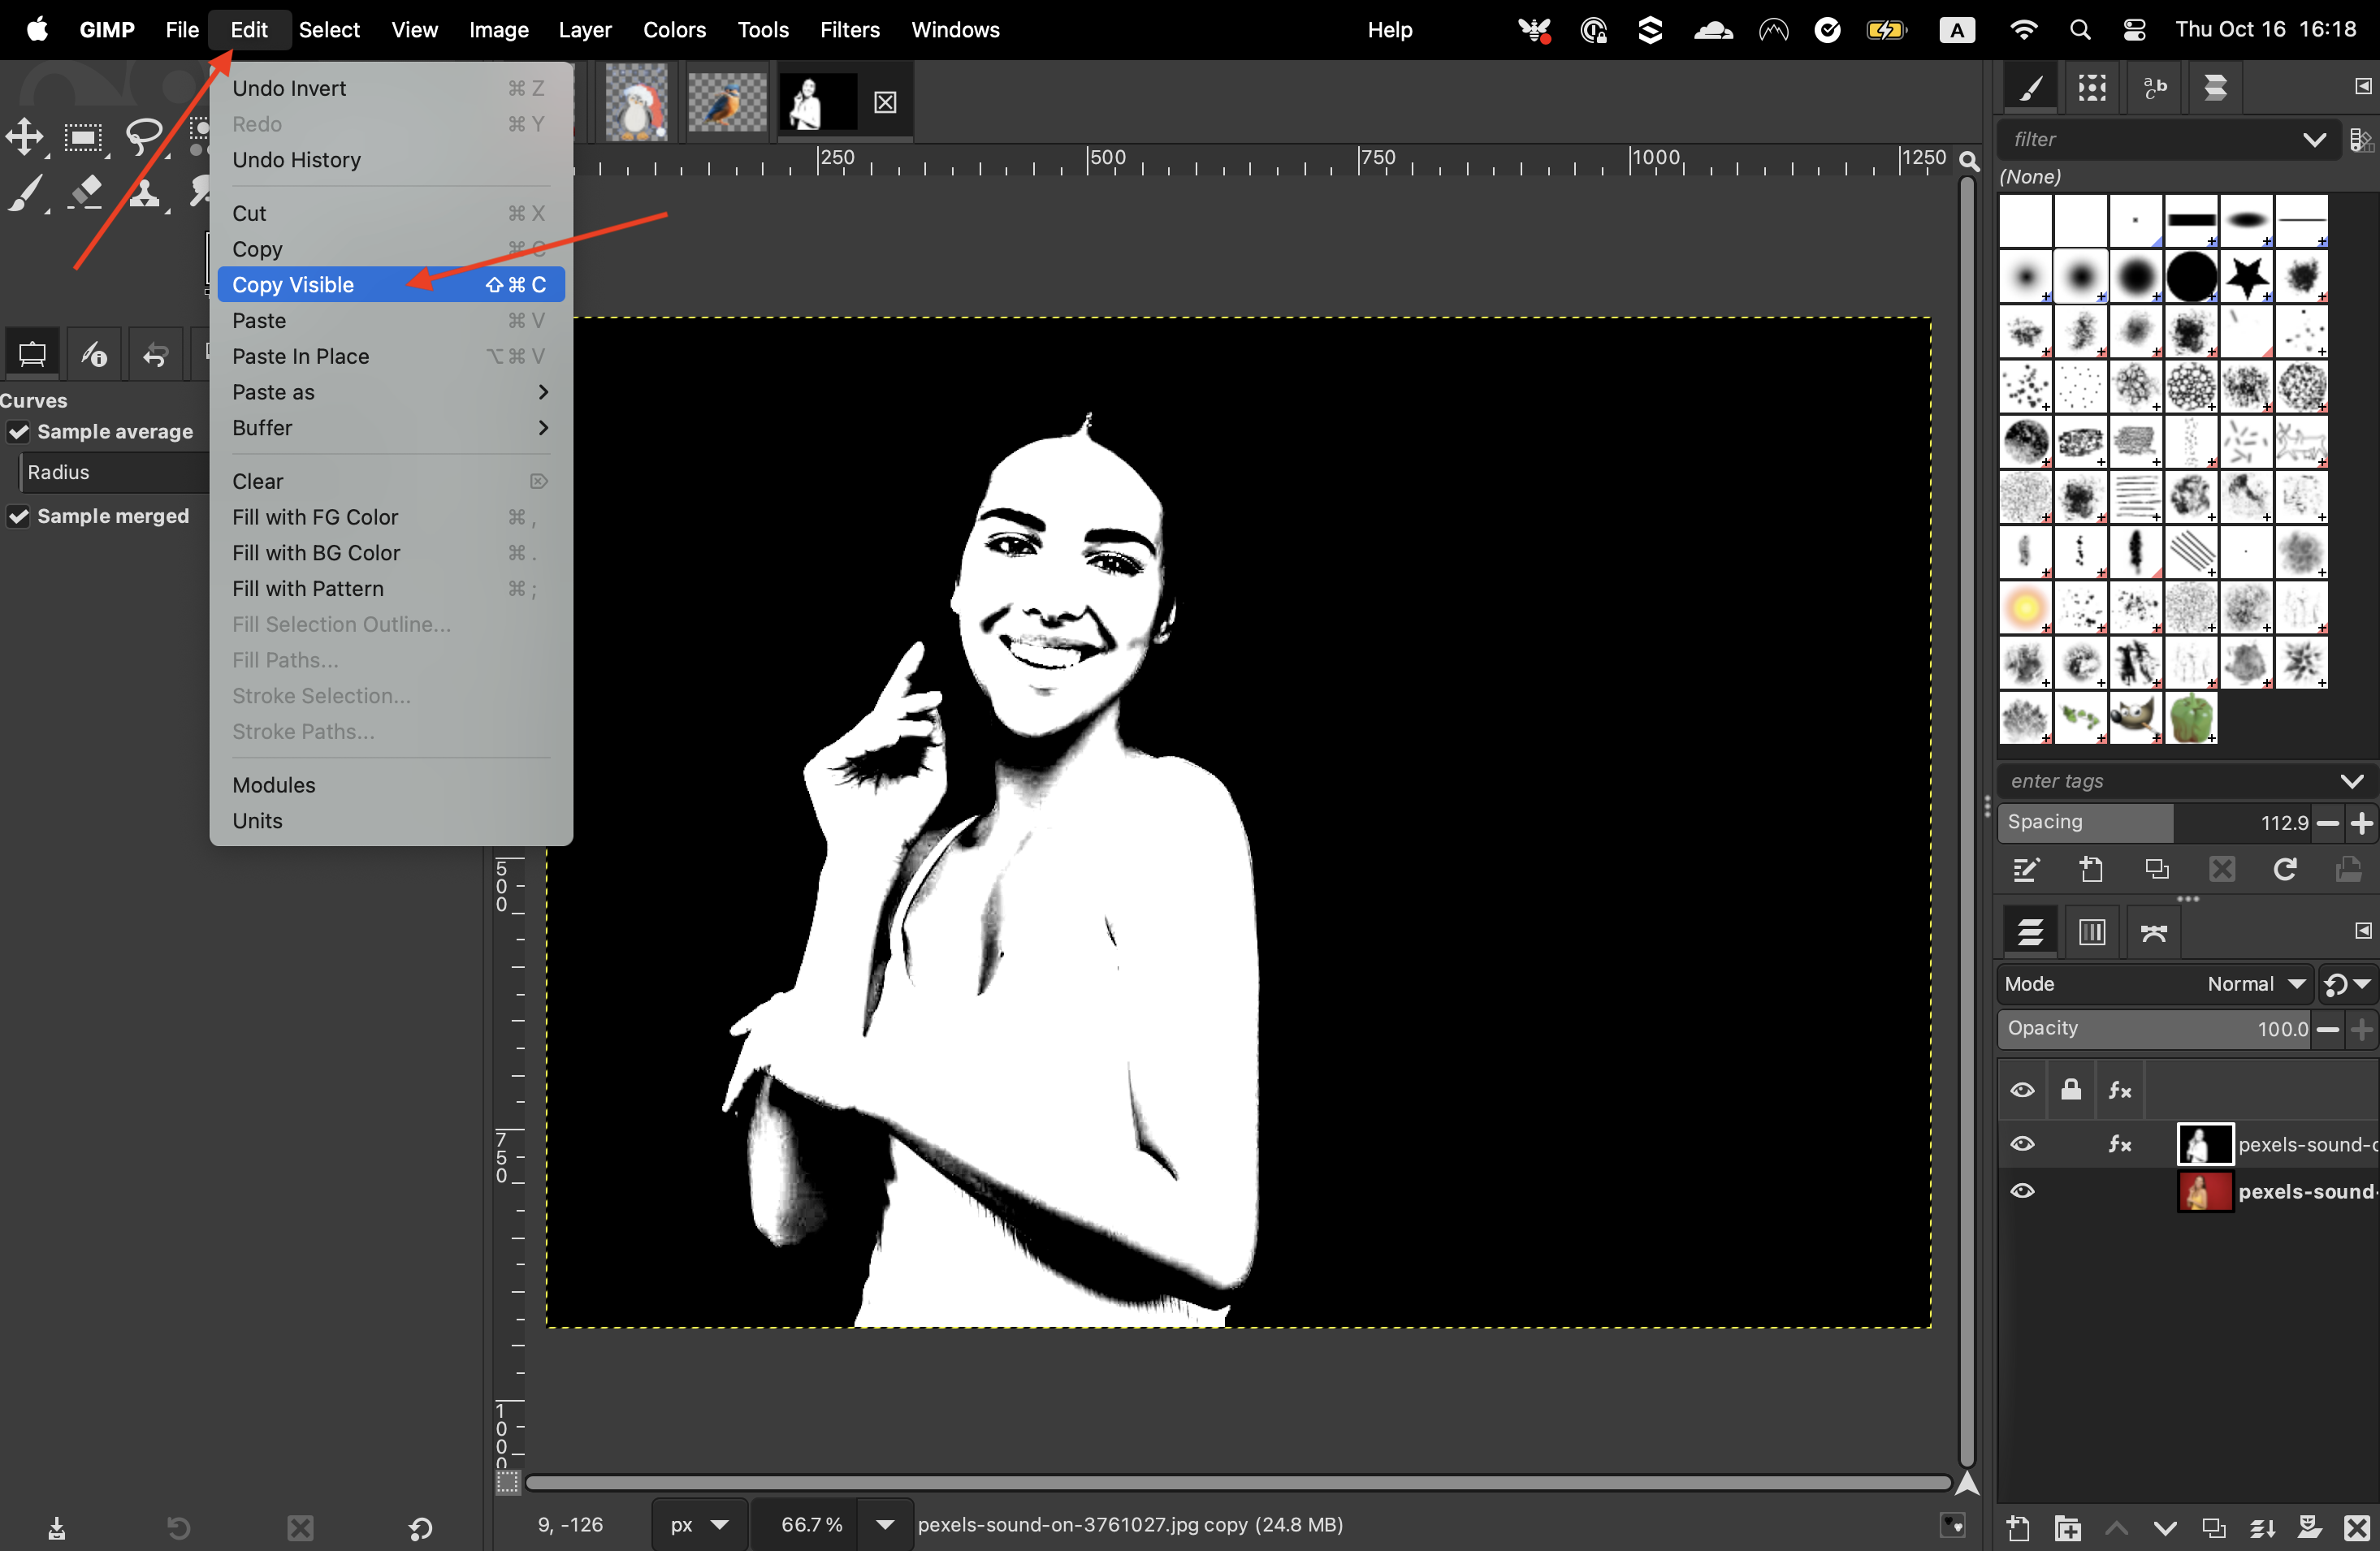Uncheck the Sample merged checkbox
This screenshot has width=2380, height=1551.
(19, 516)
